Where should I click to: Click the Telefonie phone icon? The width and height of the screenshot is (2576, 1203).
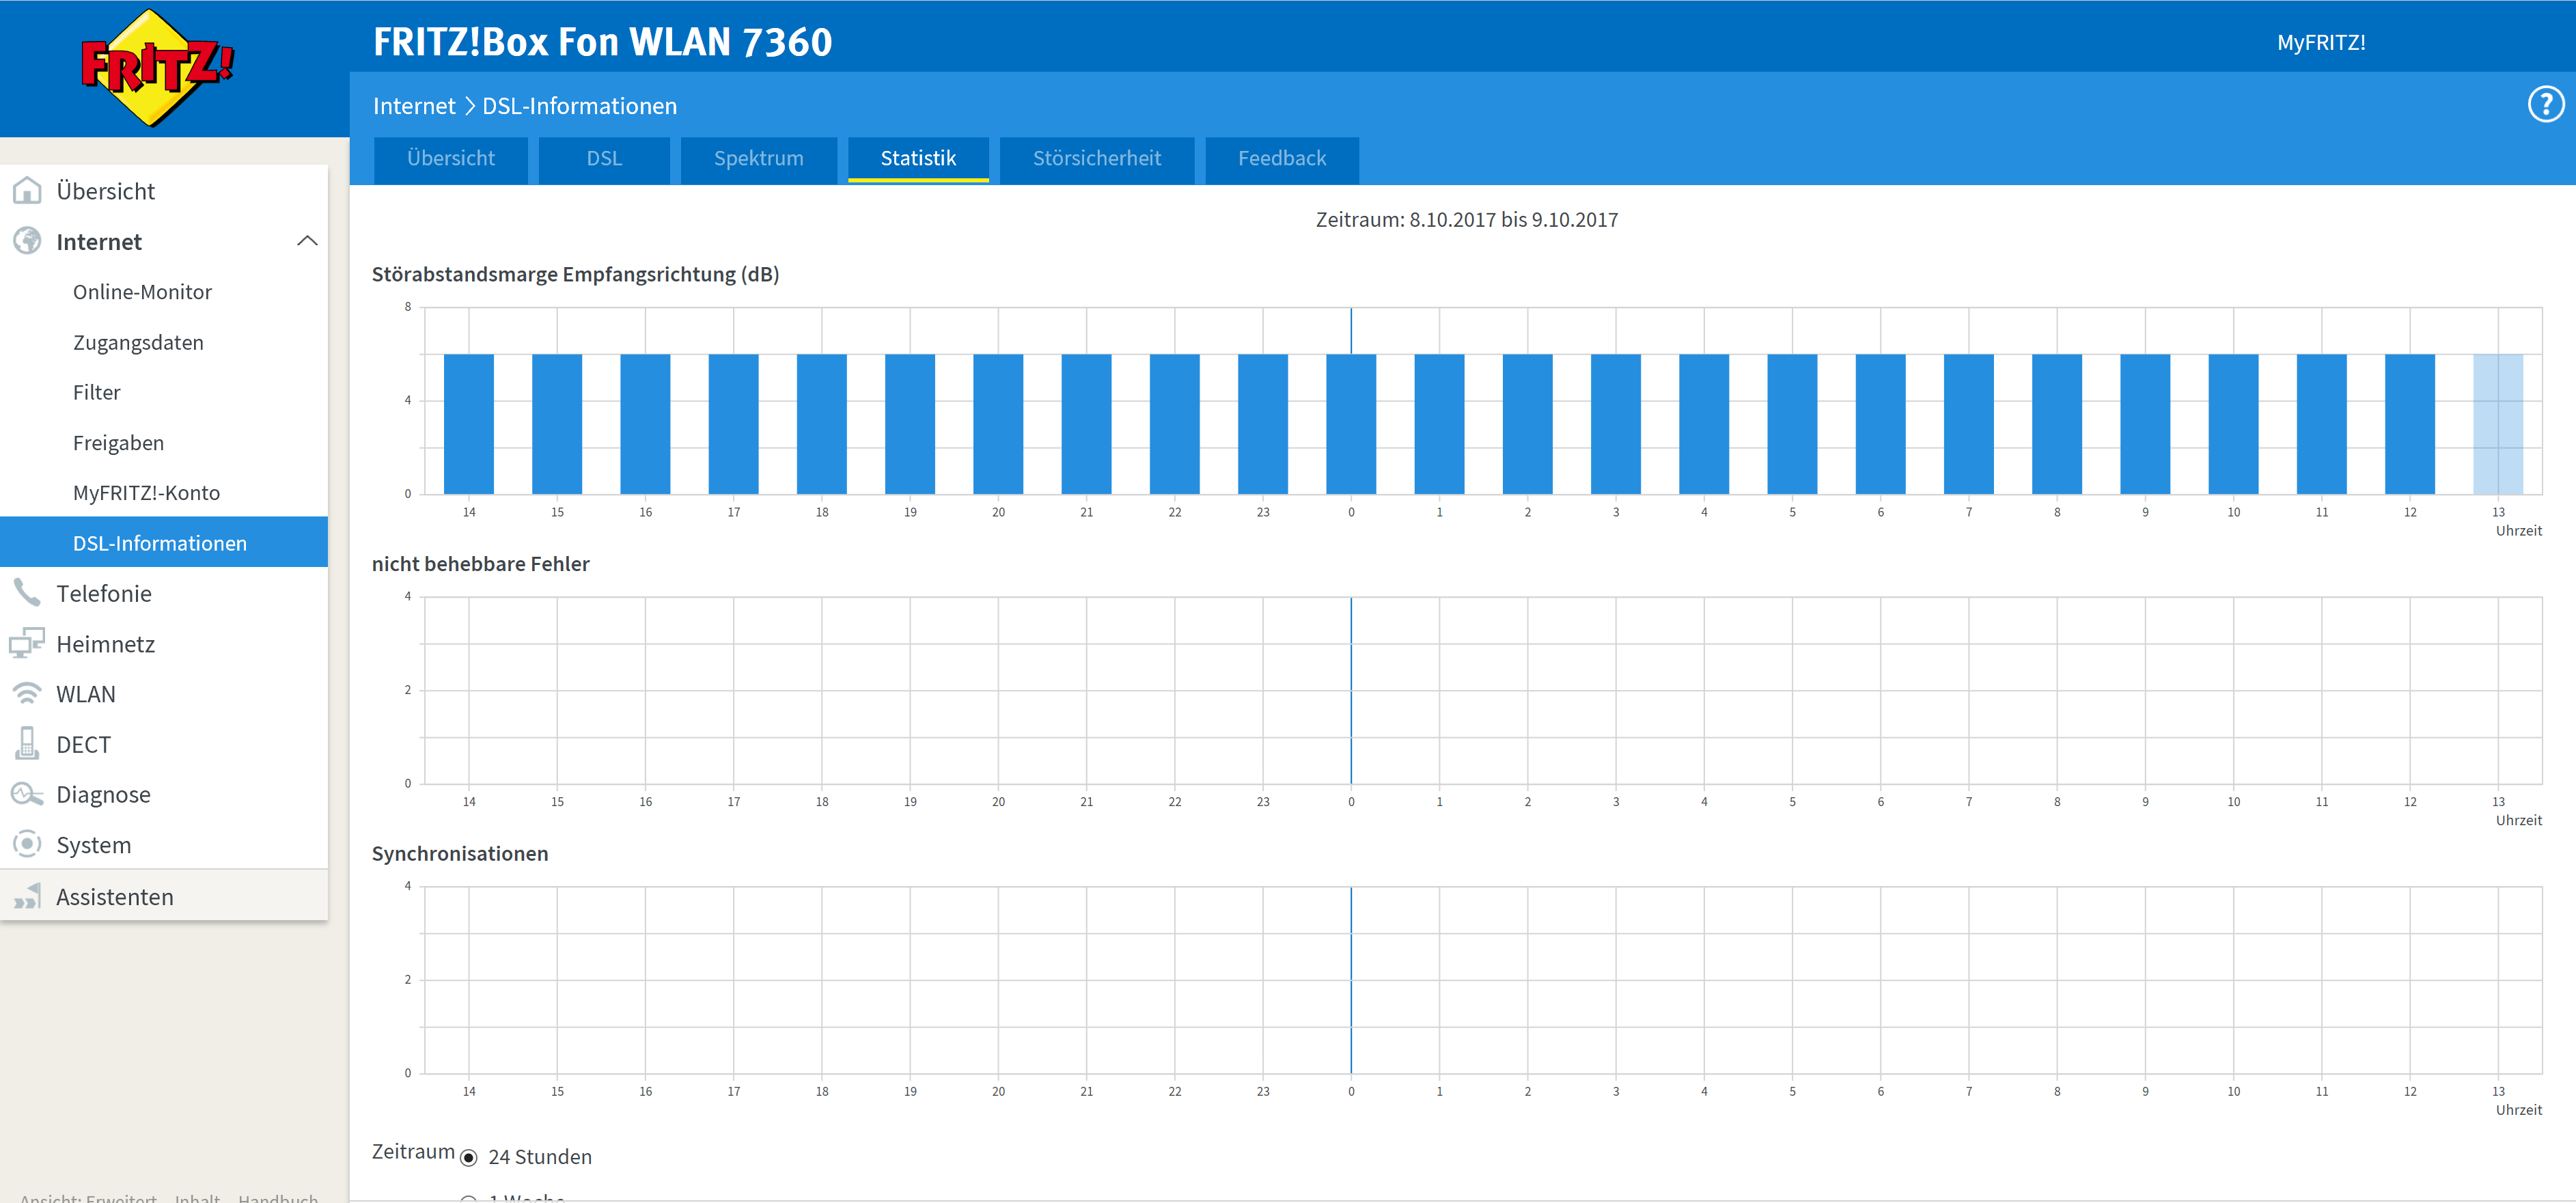[x=27, y=593]
